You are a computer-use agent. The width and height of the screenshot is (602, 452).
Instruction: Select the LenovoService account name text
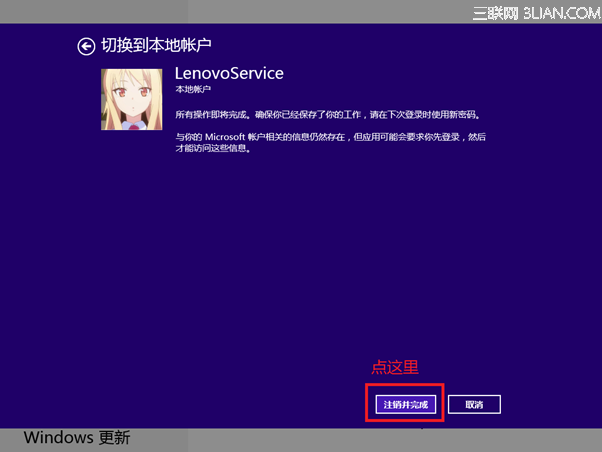pos(229,73)
